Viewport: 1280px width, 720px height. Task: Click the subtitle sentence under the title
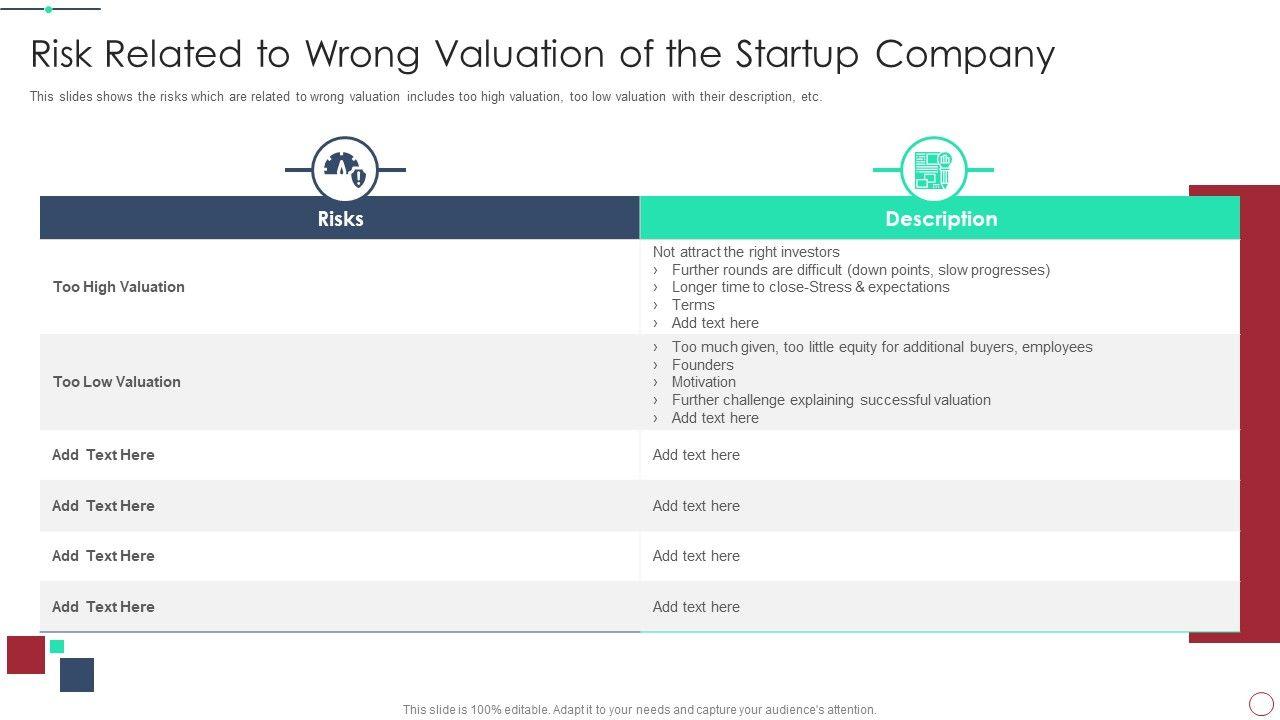point(425,97)
